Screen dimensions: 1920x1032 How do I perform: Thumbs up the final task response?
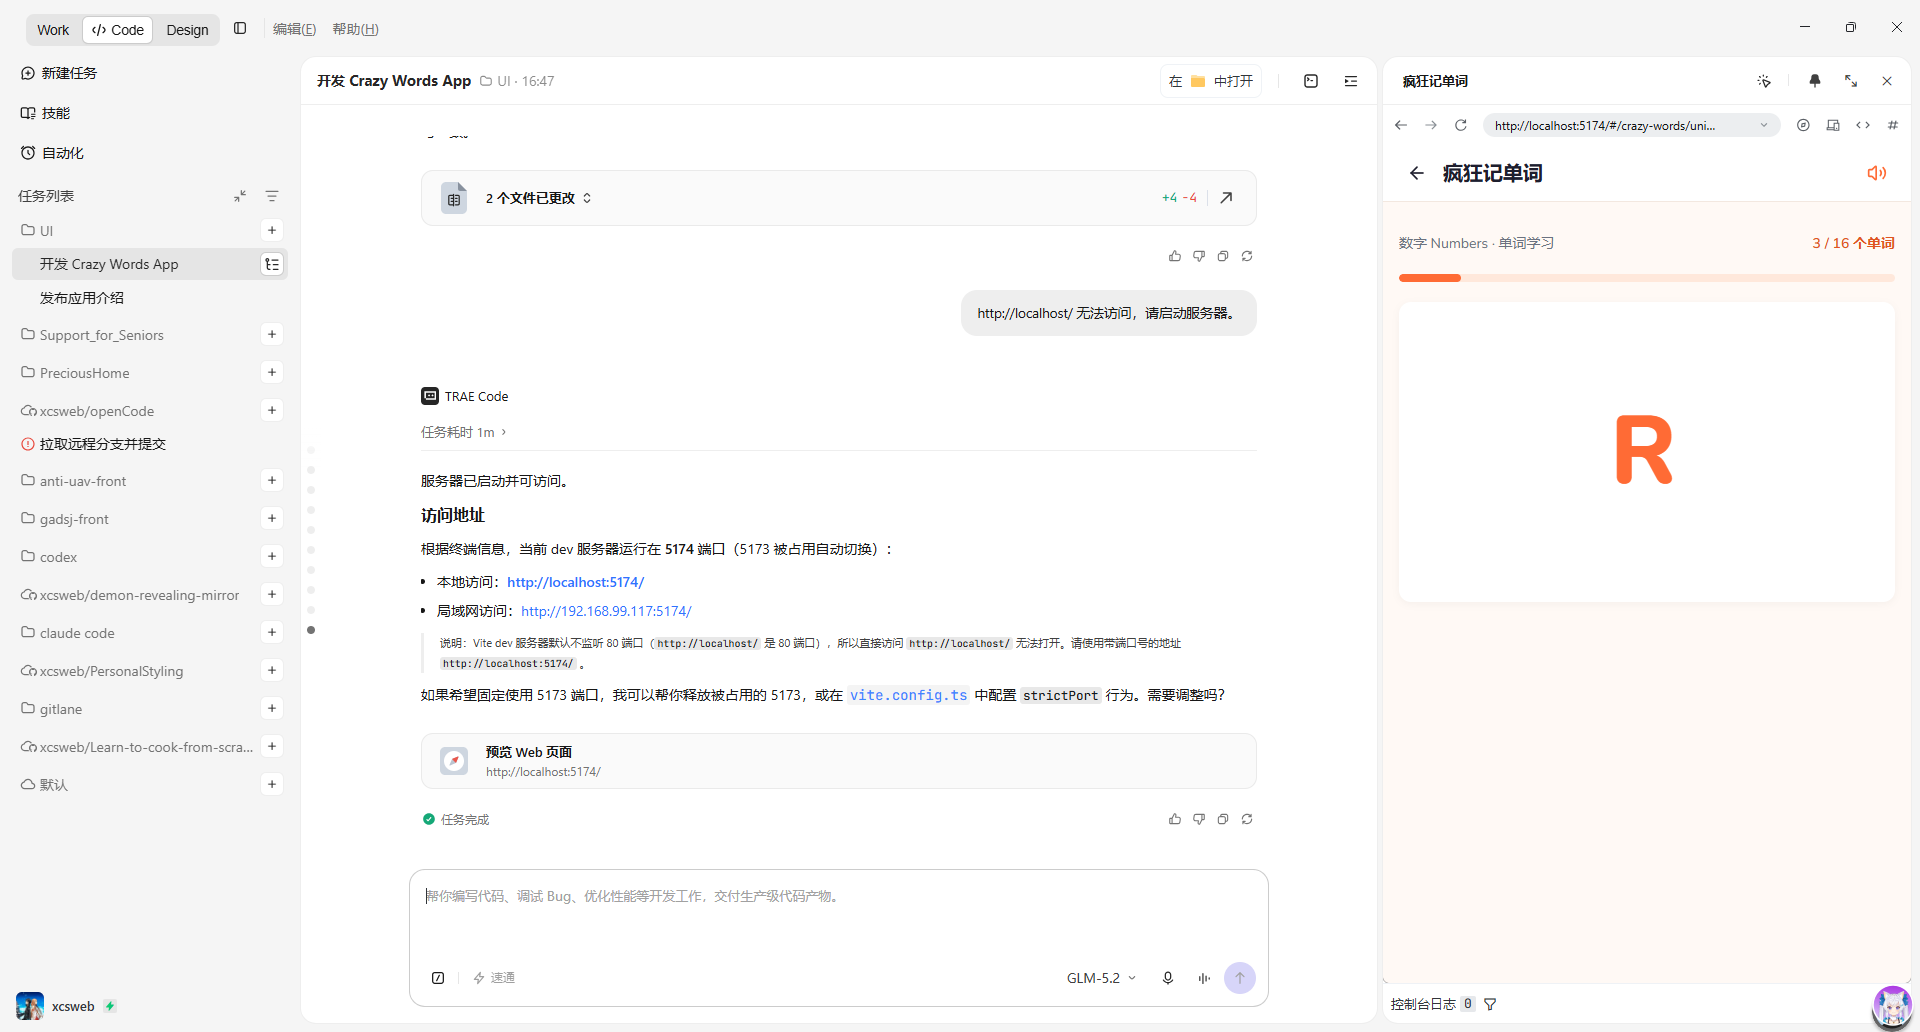[1175, 819]
